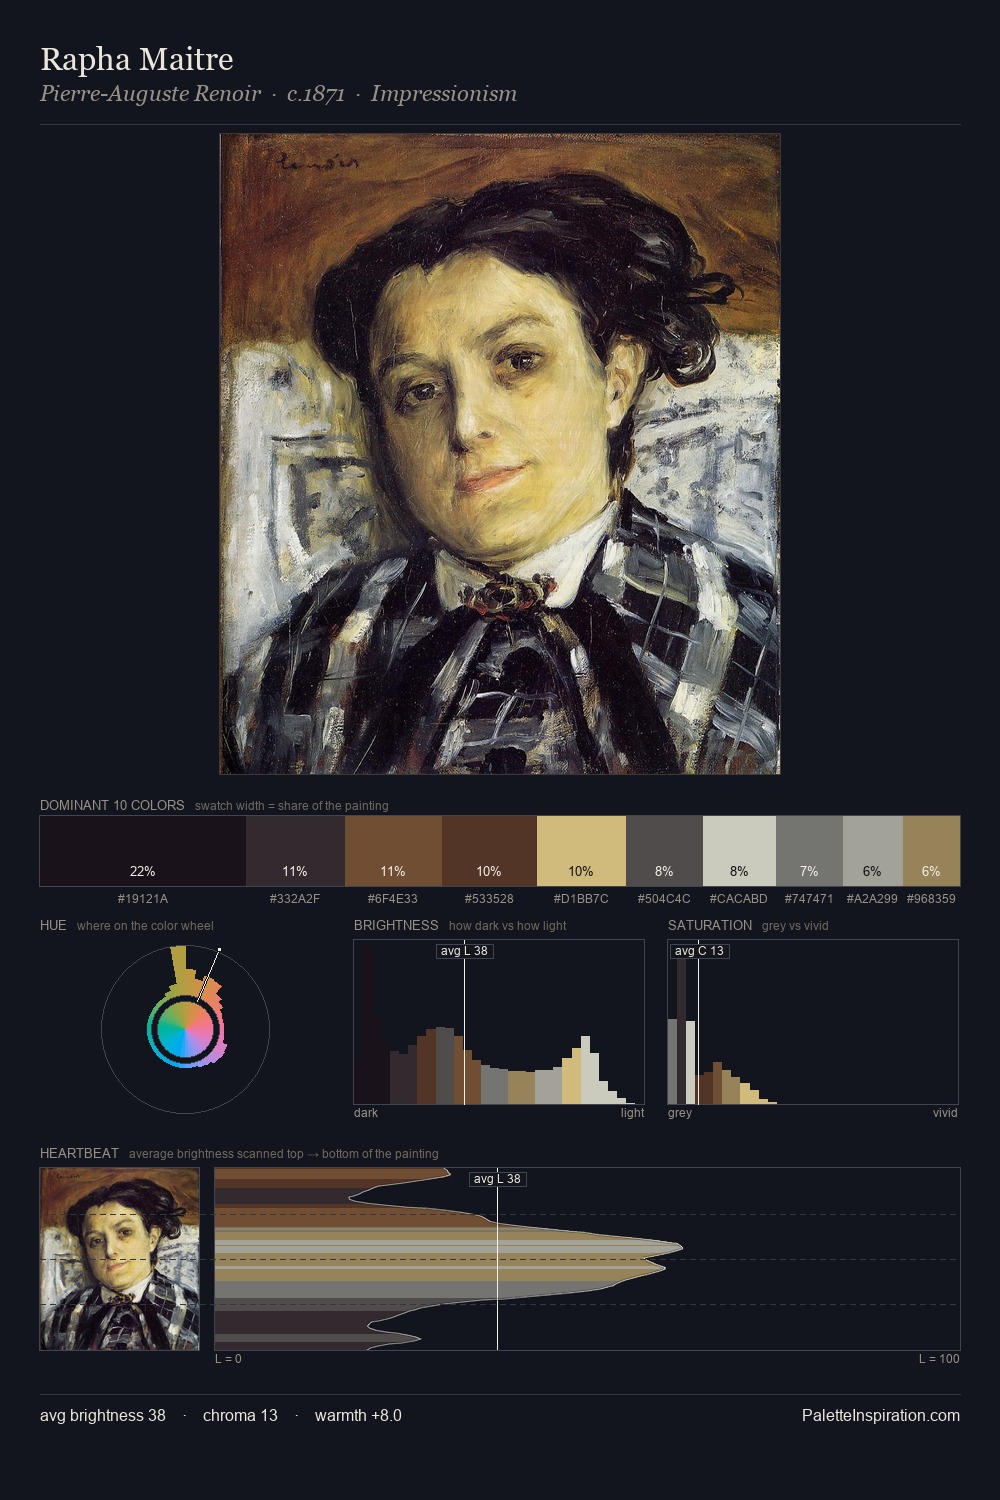Screen dimensions: 1000x1500
Task: Click the 'BRIGHTNESS' section heading
Action: [x=396, y=925]
